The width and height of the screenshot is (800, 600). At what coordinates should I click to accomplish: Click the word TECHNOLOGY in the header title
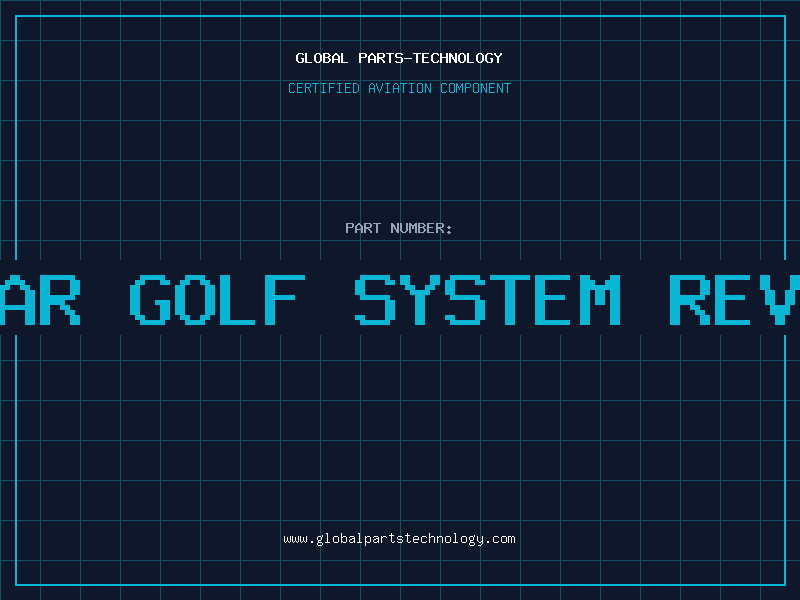click(x=458, y=58)
